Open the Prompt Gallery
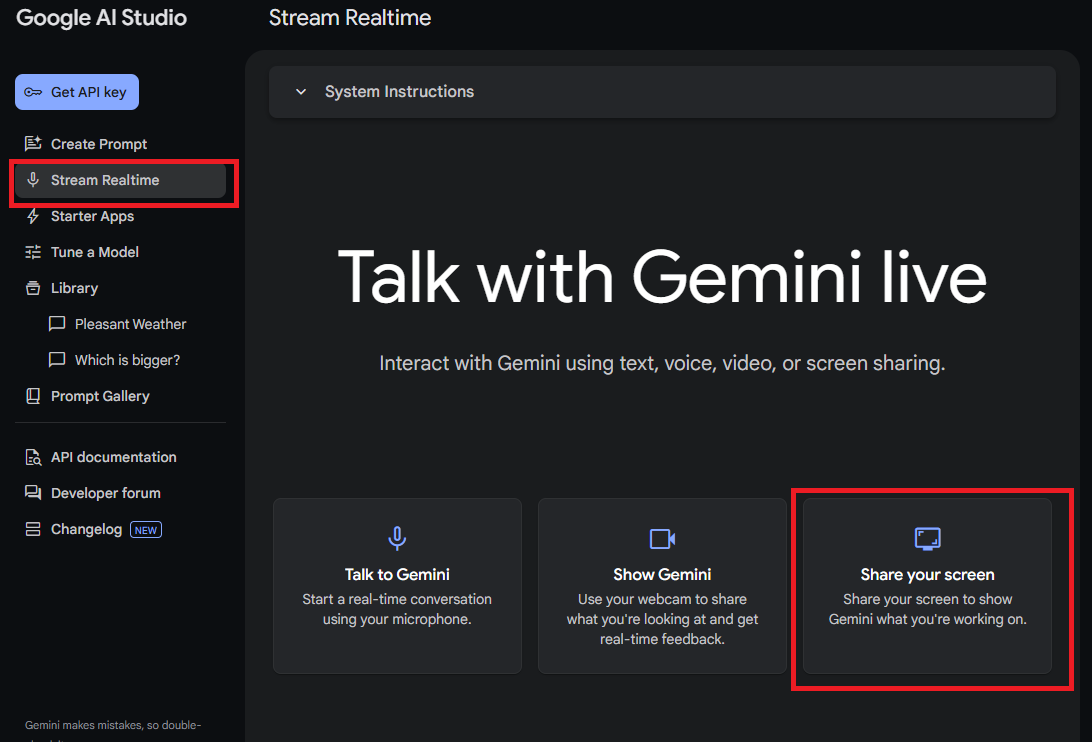Screen dimensions: 1092x742 (120, 396)
